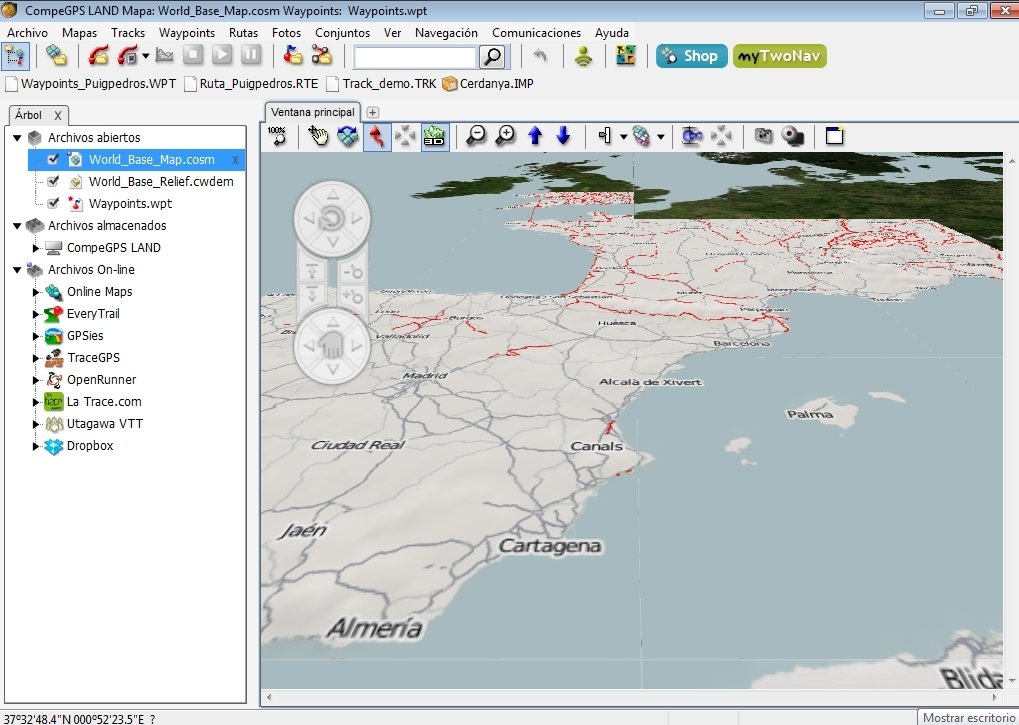Toggle the data tree icon at toolbar start

(14, 56)
